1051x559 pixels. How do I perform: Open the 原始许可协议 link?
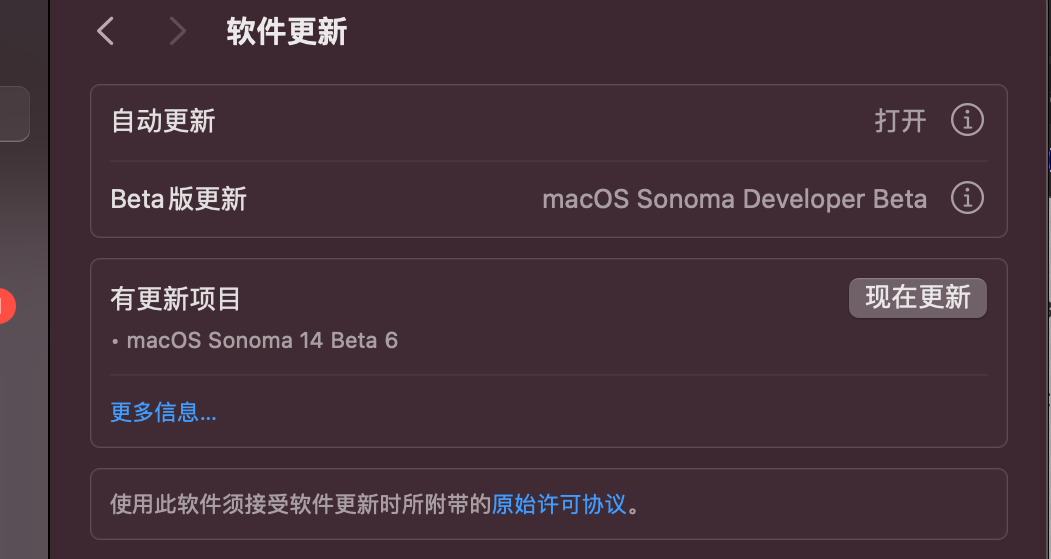click(559, 504)
